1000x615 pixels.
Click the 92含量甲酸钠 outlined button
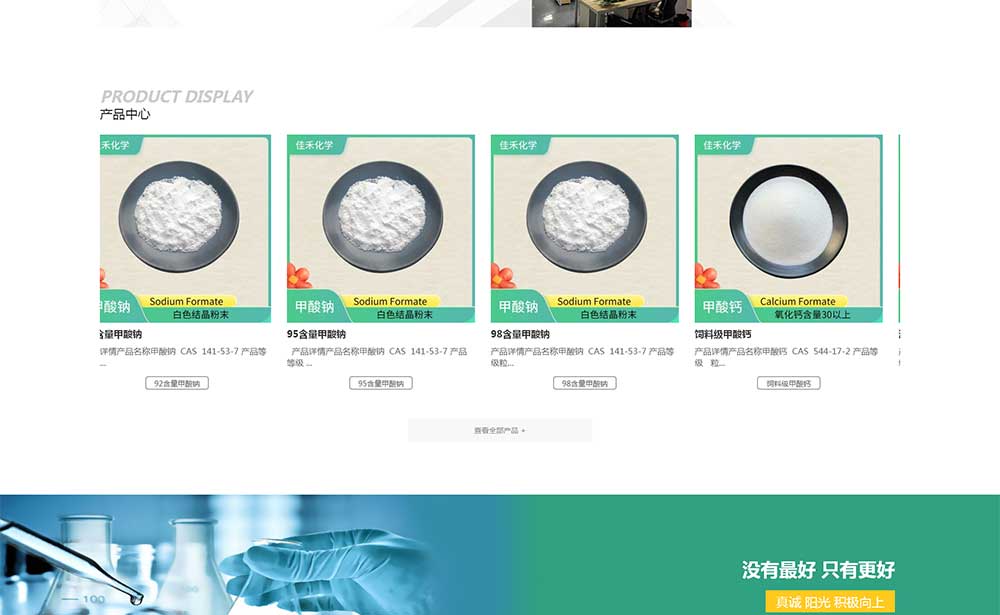pos(177,383)
